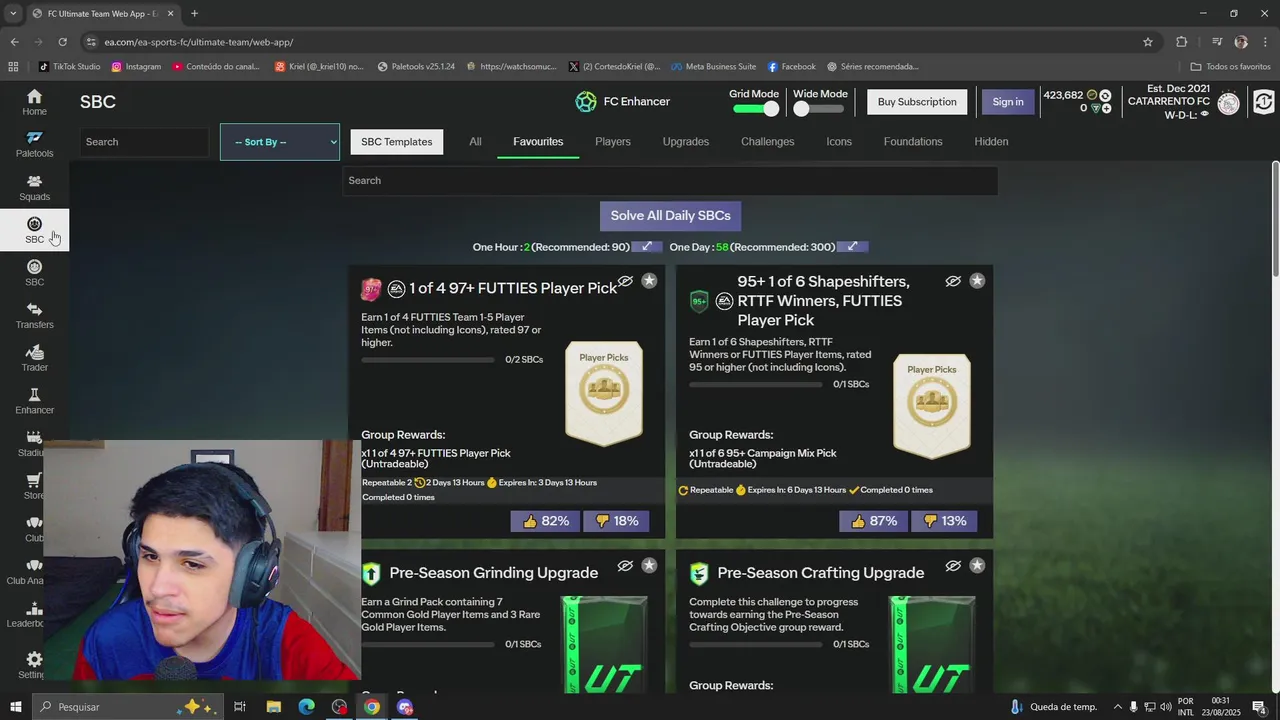Switch to the All tab
The width and height of the screenshot is (1280, 720).
pyautogui.click(x=475, y=142)
